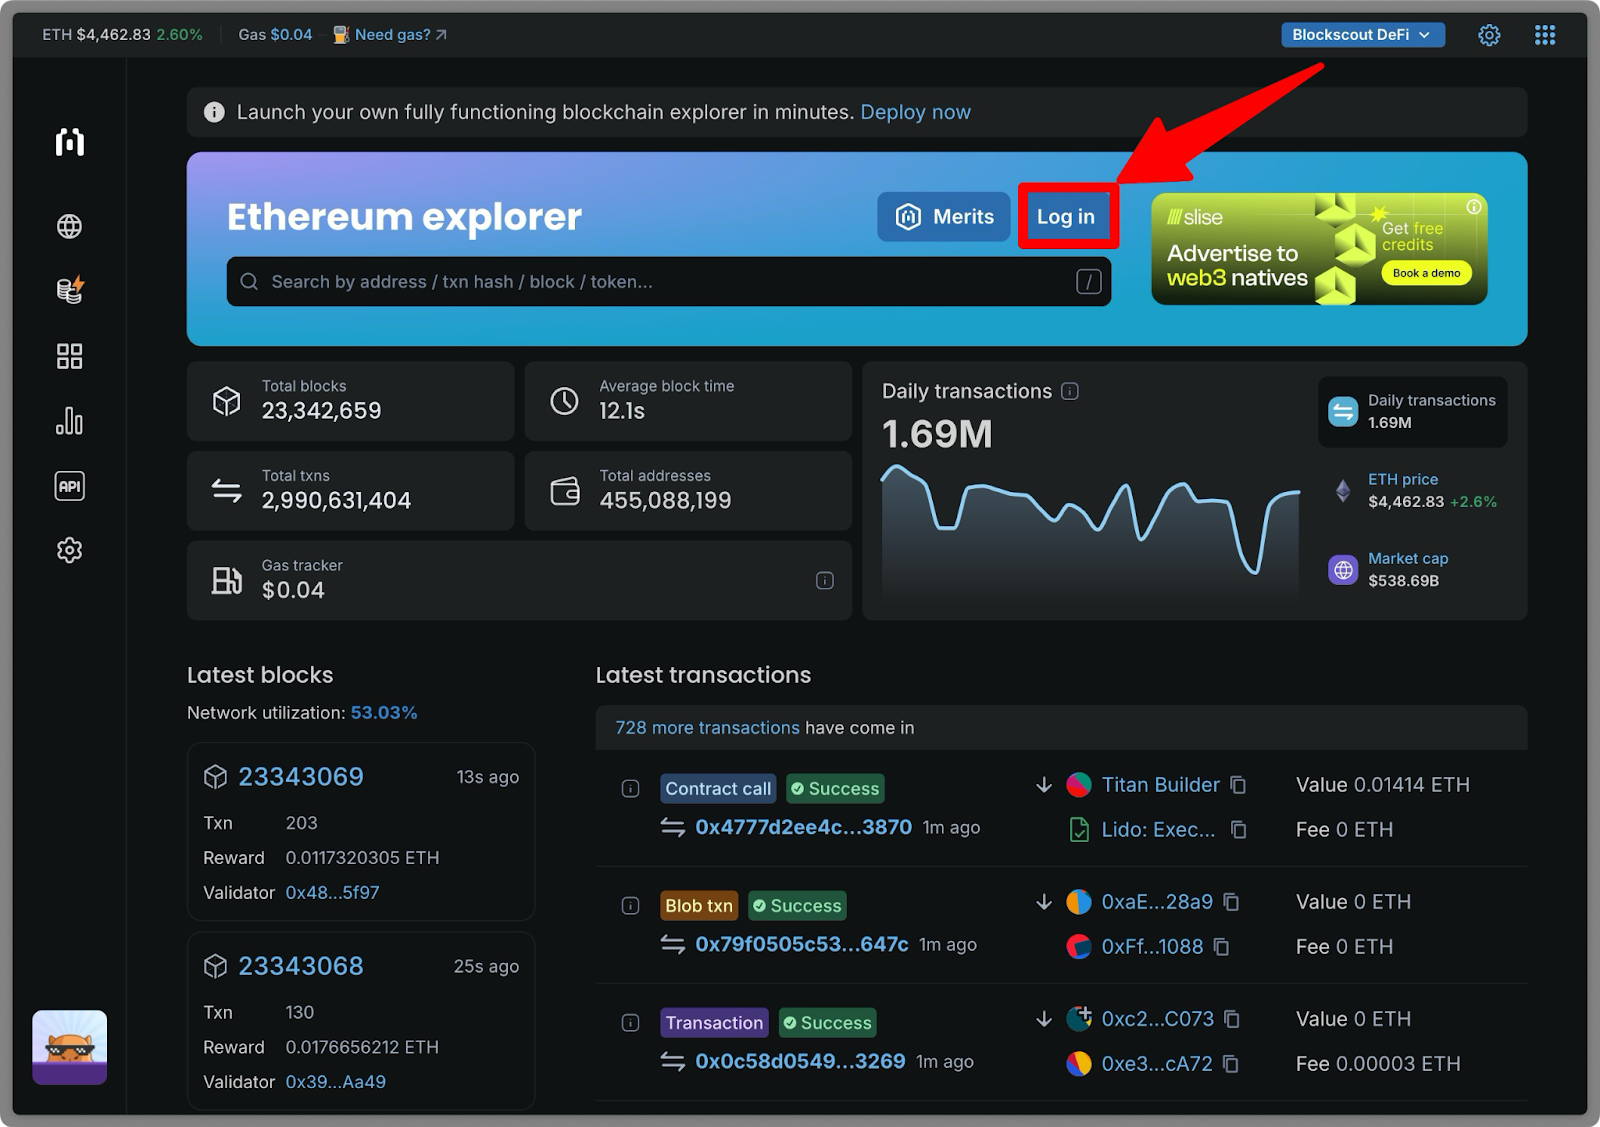Screen dimensions: 1600x1127
Task: Click the user avatar thumbnail in sidebar
Action: (69, 1047)
